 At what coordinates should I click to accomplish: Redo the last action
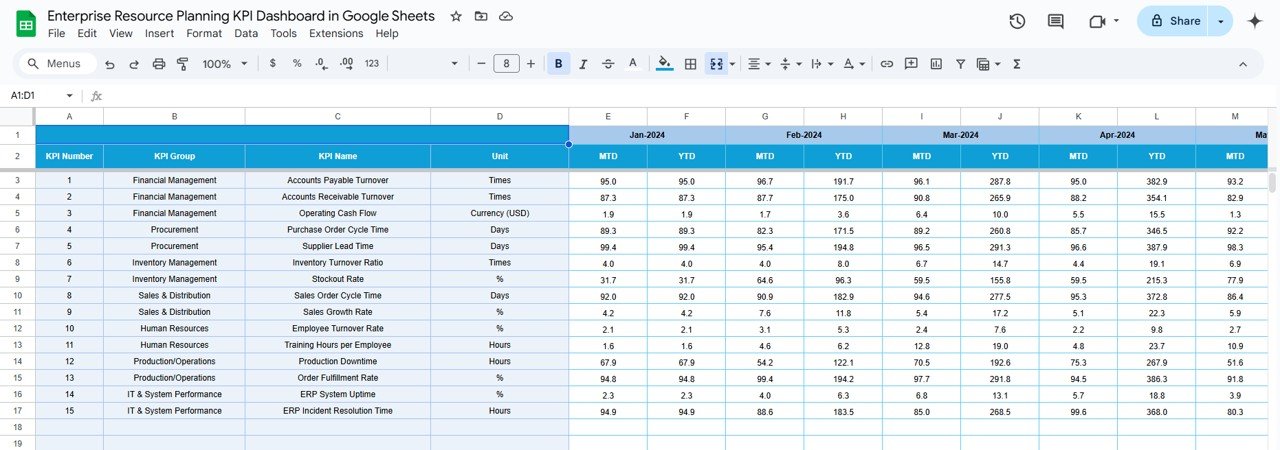(134, 63)
